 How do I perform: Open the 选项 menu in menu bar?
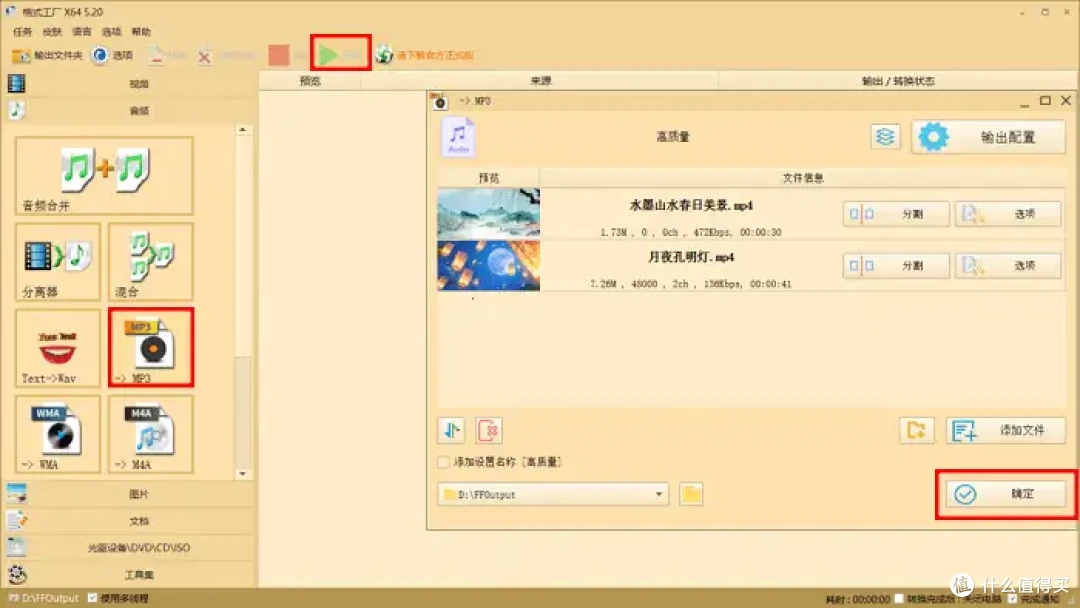[111, 32]
